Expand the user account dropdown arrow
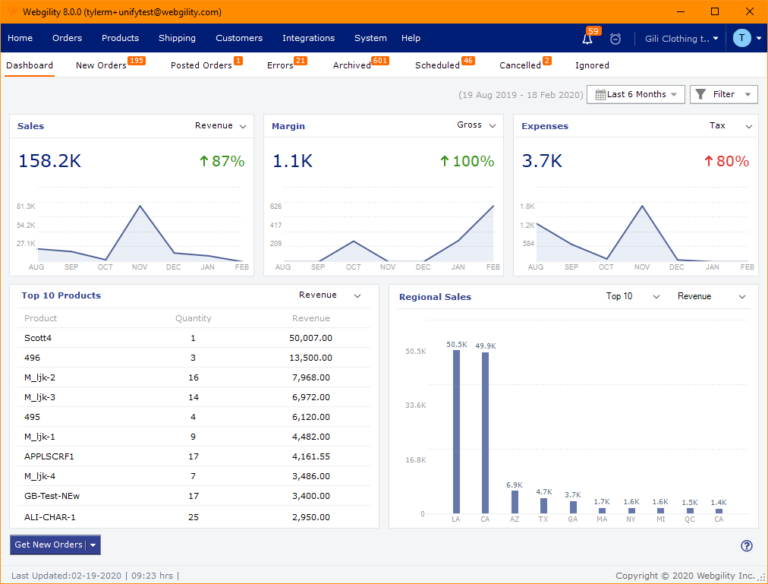The width and height of the screenshot is (768, 584). (759, 38)
